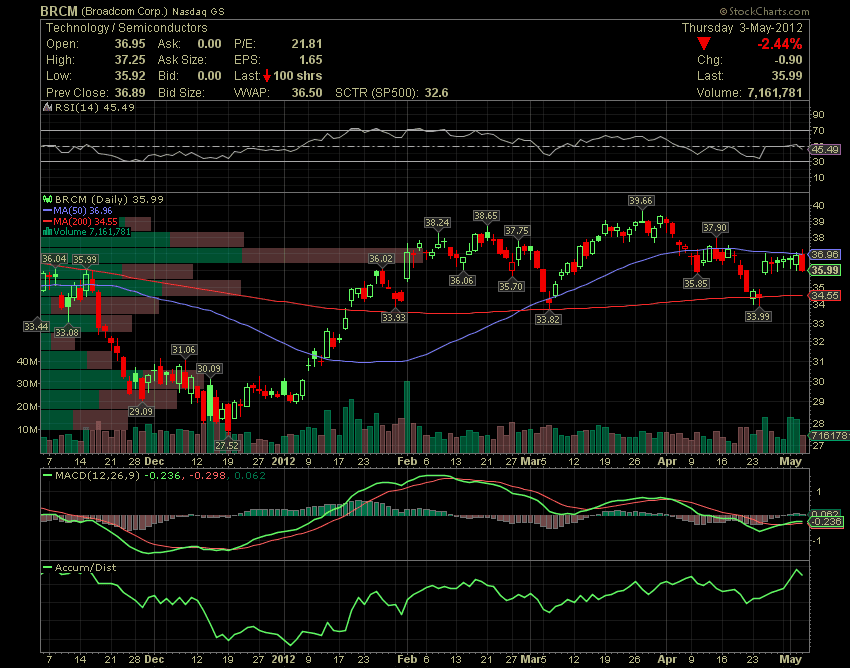The width and height of the screenshot is (850, 668).
Task: Click the green line marker beside MACD(12,26,9)
Action: point(47,476)
